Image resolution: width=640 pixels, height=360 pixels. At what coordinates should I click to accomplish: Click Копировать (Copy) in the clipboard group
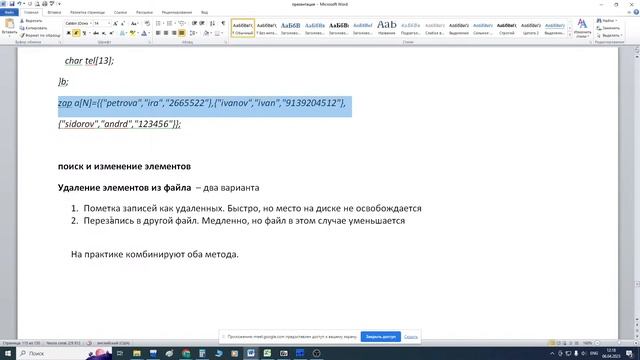tap(33, 28)
